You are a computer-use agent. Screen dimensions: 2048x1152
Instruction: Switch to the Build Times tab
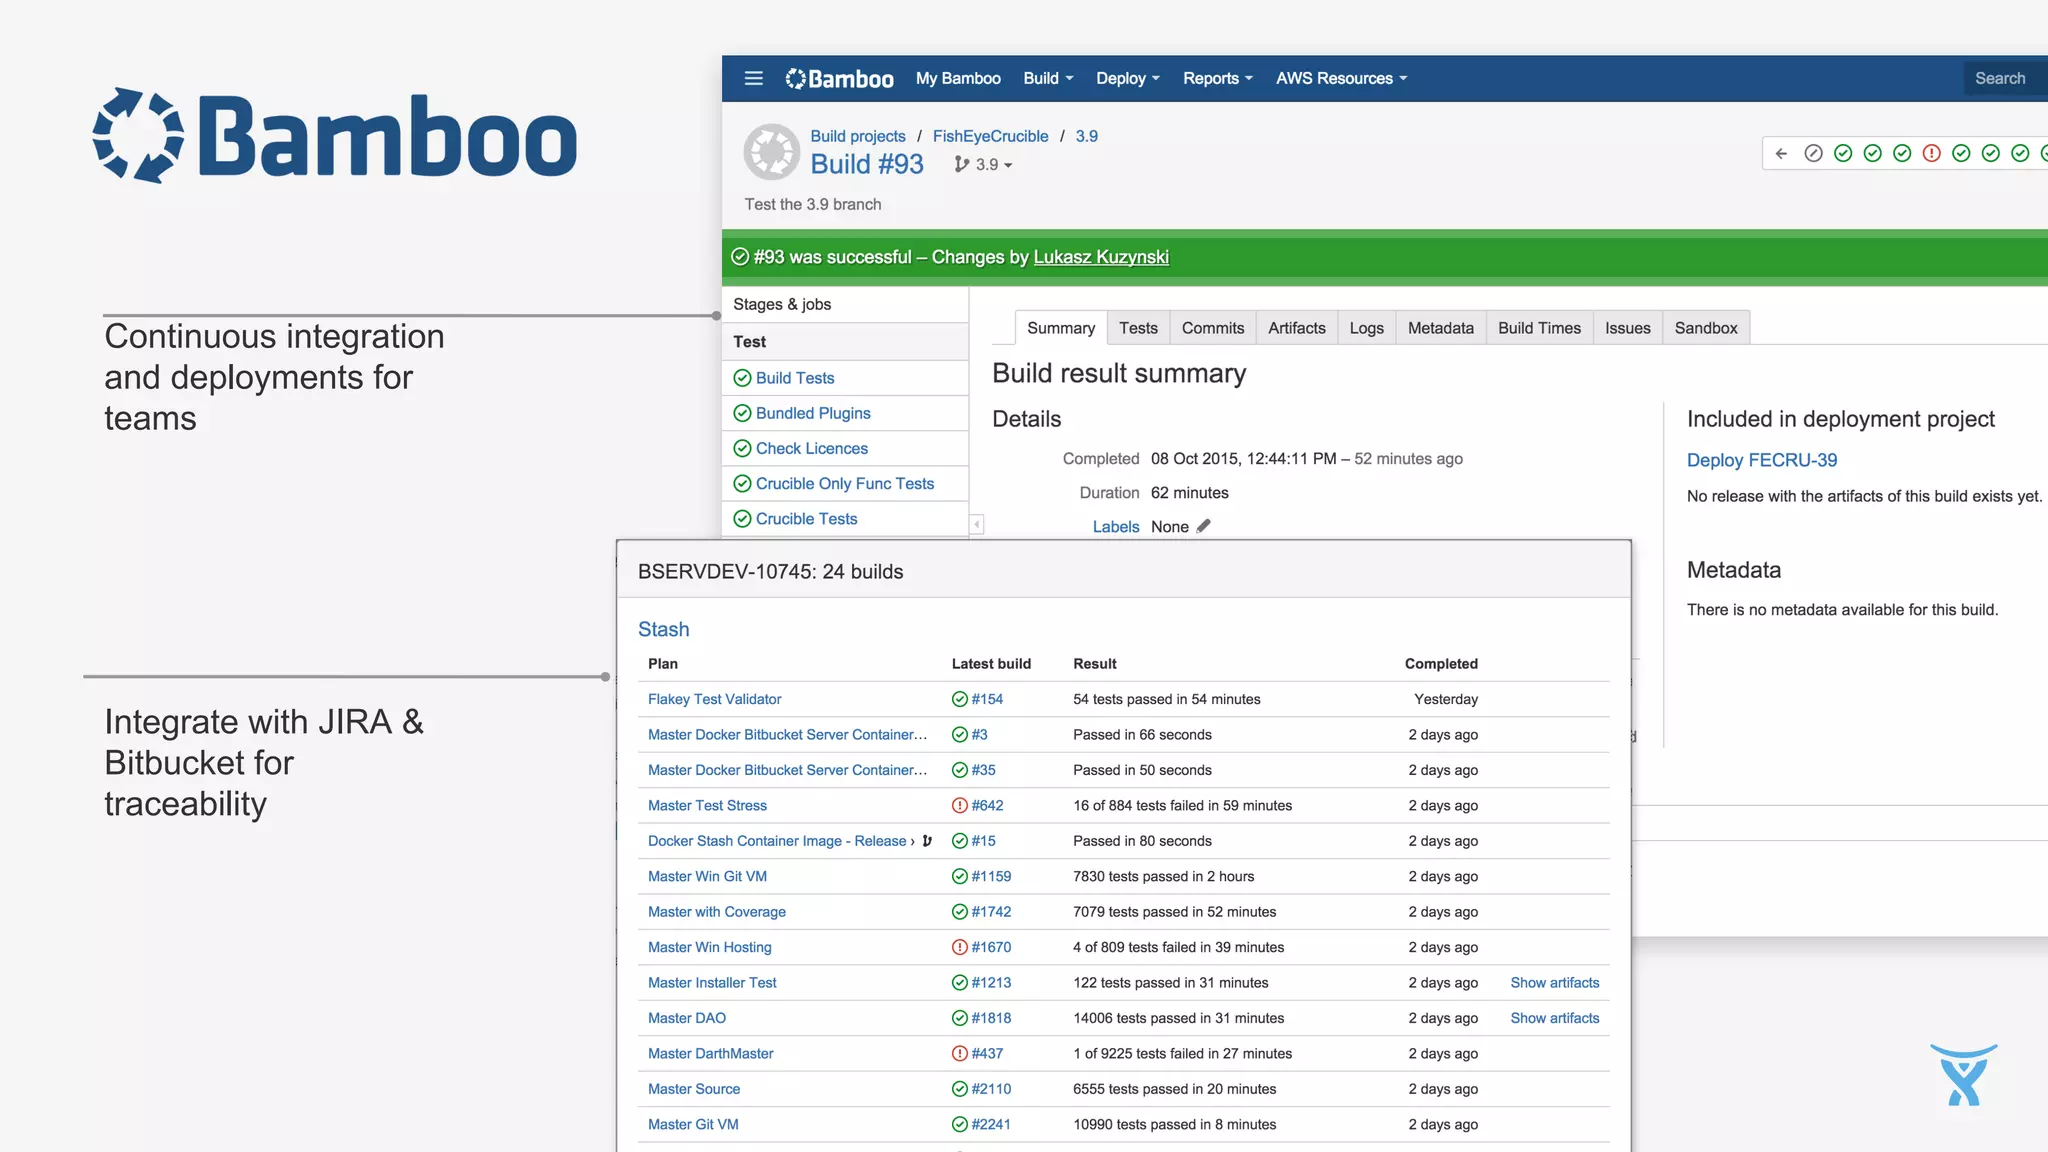[x=1539, y=328]
